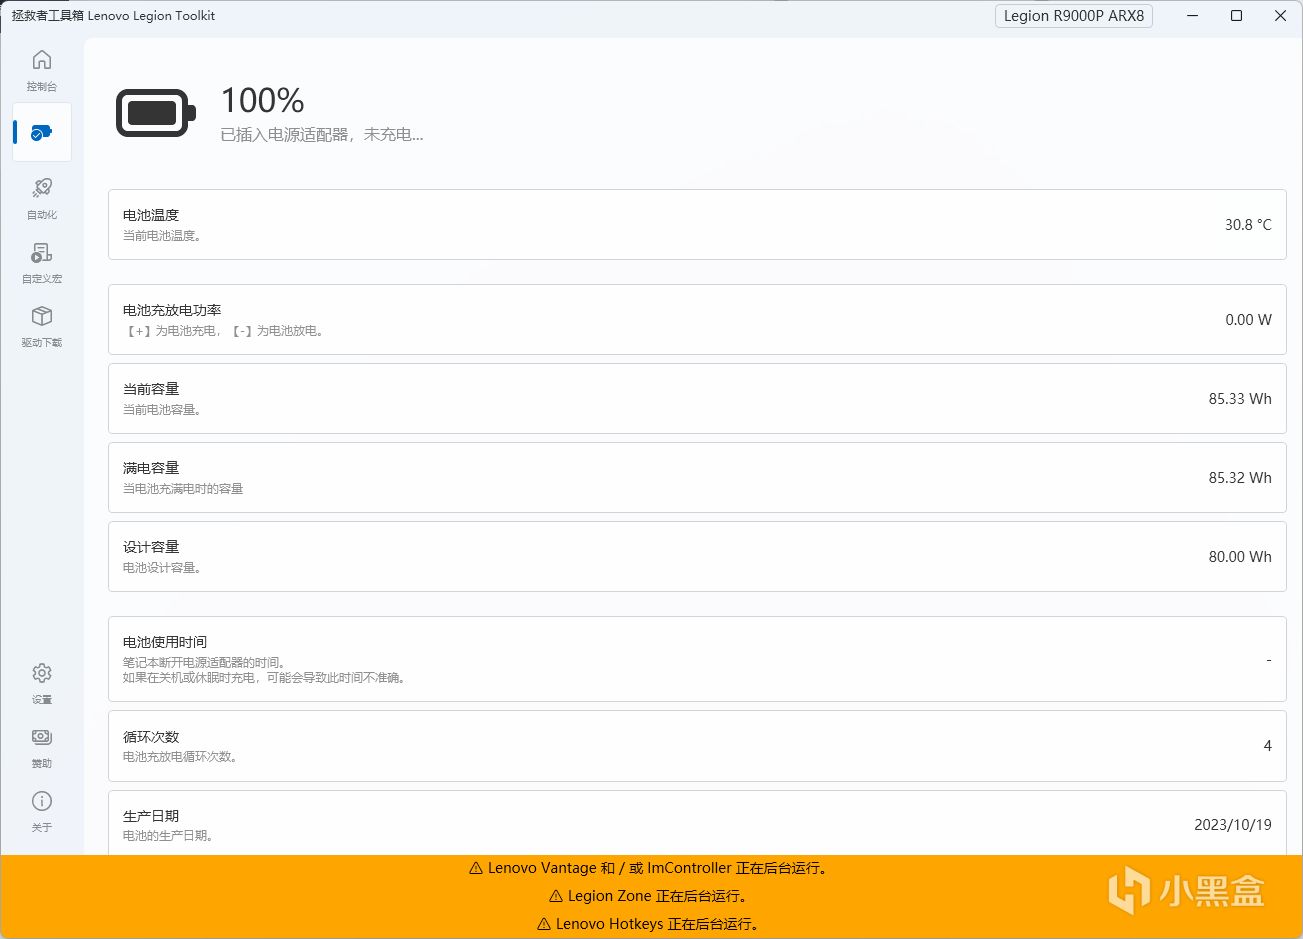
Task: Select the 循环次数 row label
Action: pyautogui.click(x=151, y=737)
